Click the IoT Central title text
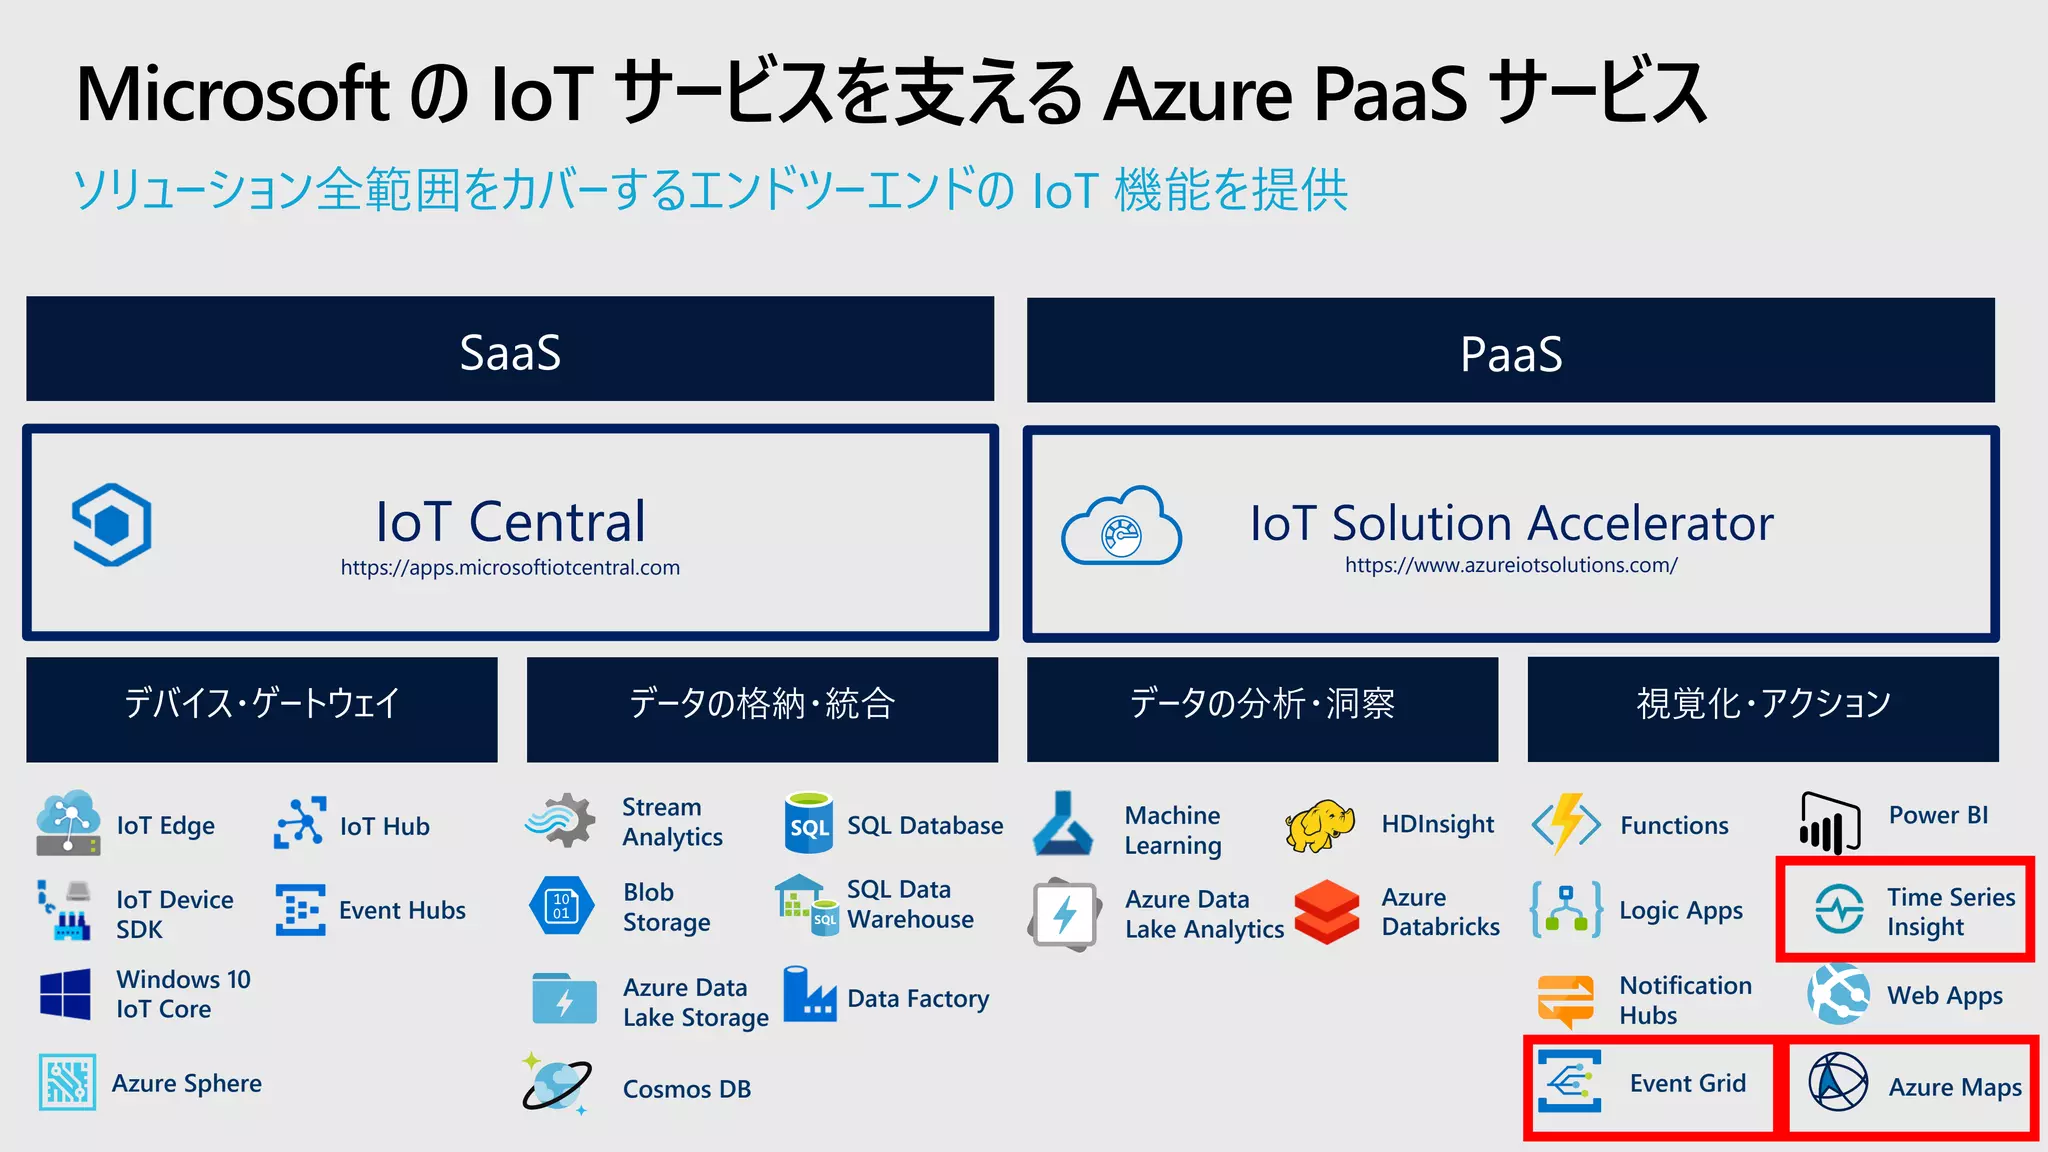Viewport: 2048px width, 1152px height. click(510, 522)
